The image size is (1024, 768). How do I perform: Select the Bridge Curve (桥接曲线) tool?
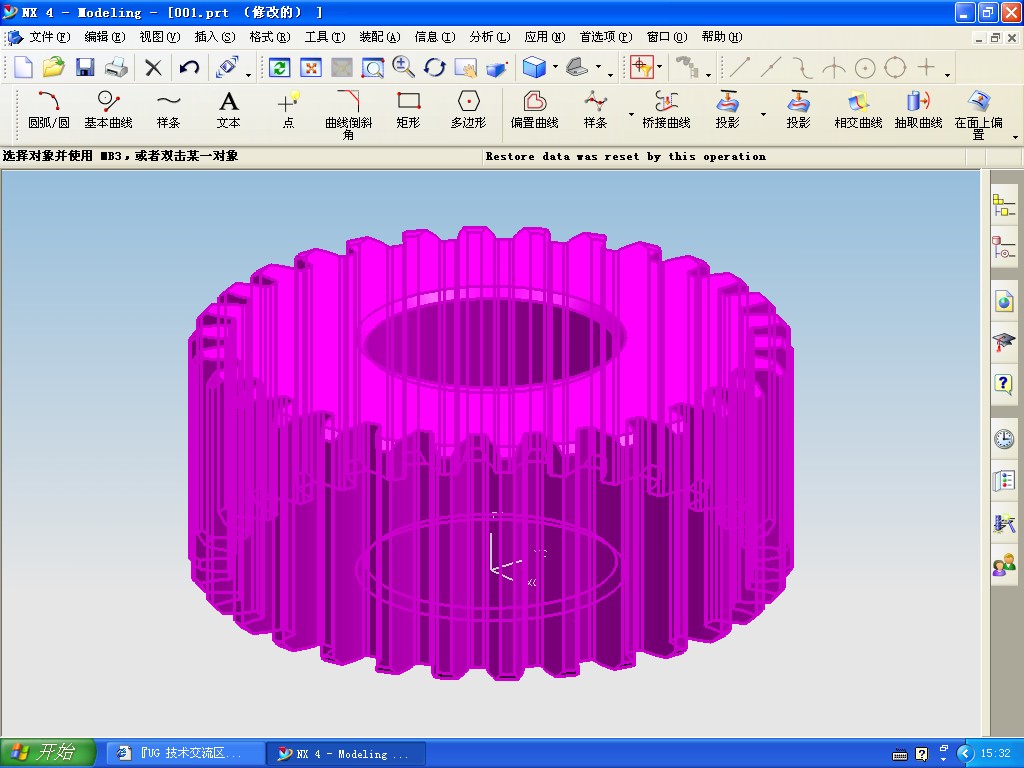pyautogui.click(x=666, y=110)
